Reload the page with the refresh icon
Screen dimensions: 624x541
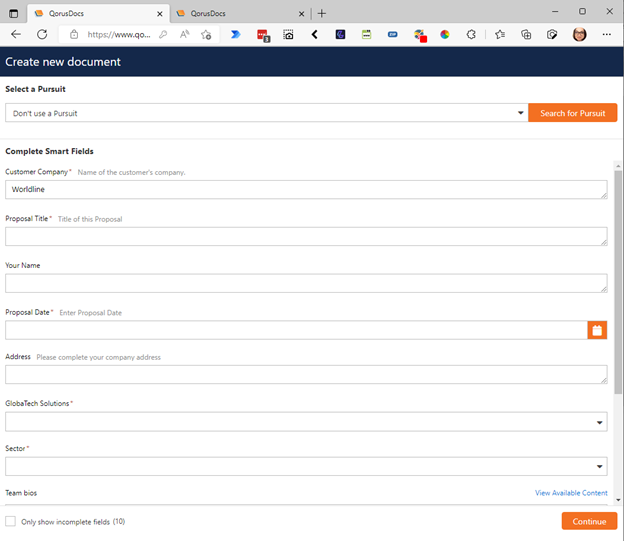click(x=42, y=35)
